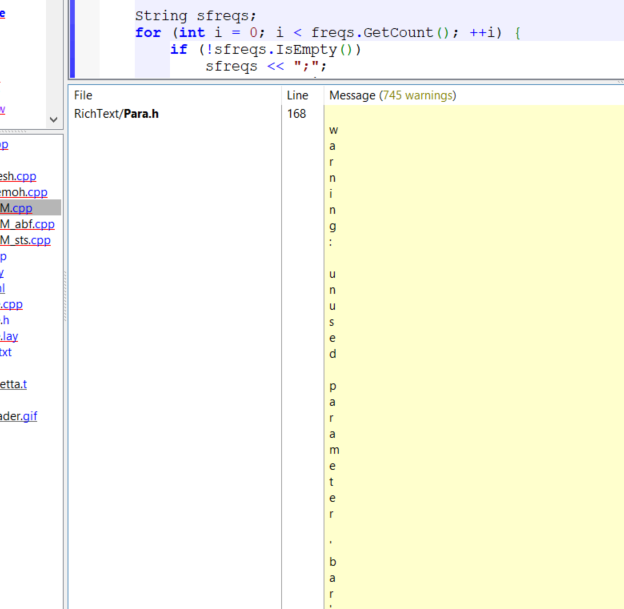Open the .h header file entry
This screenshot has height=609, width=624.
(5, 320)
